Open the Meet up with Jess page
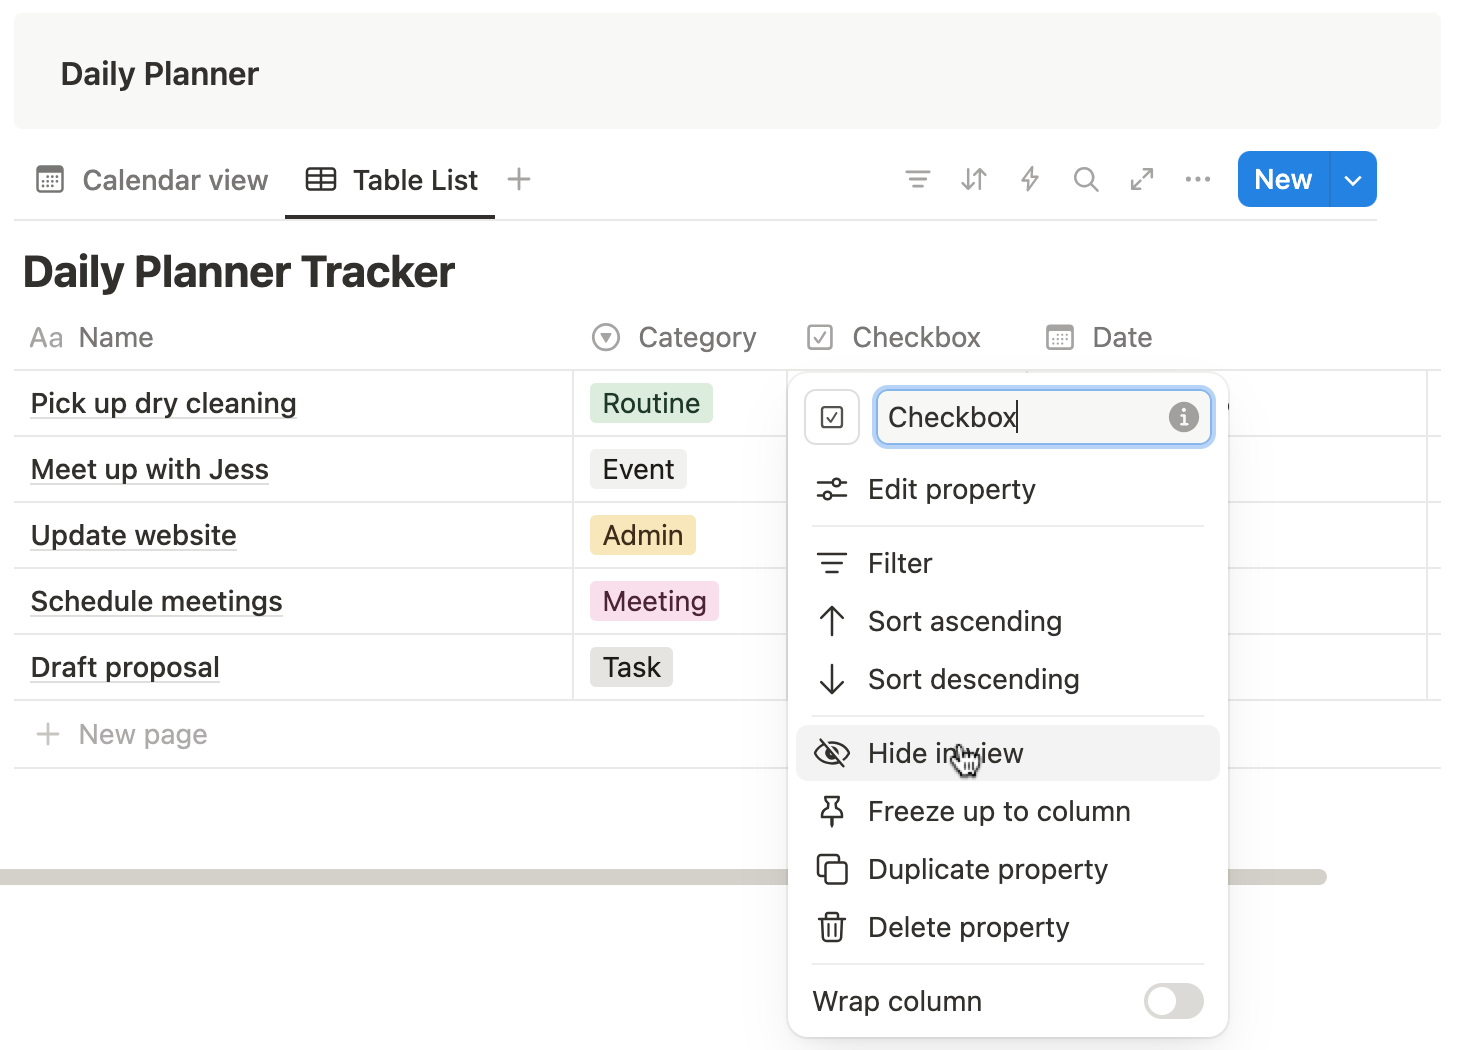This screenshot has height=1050, width=1465. [150, 469]
